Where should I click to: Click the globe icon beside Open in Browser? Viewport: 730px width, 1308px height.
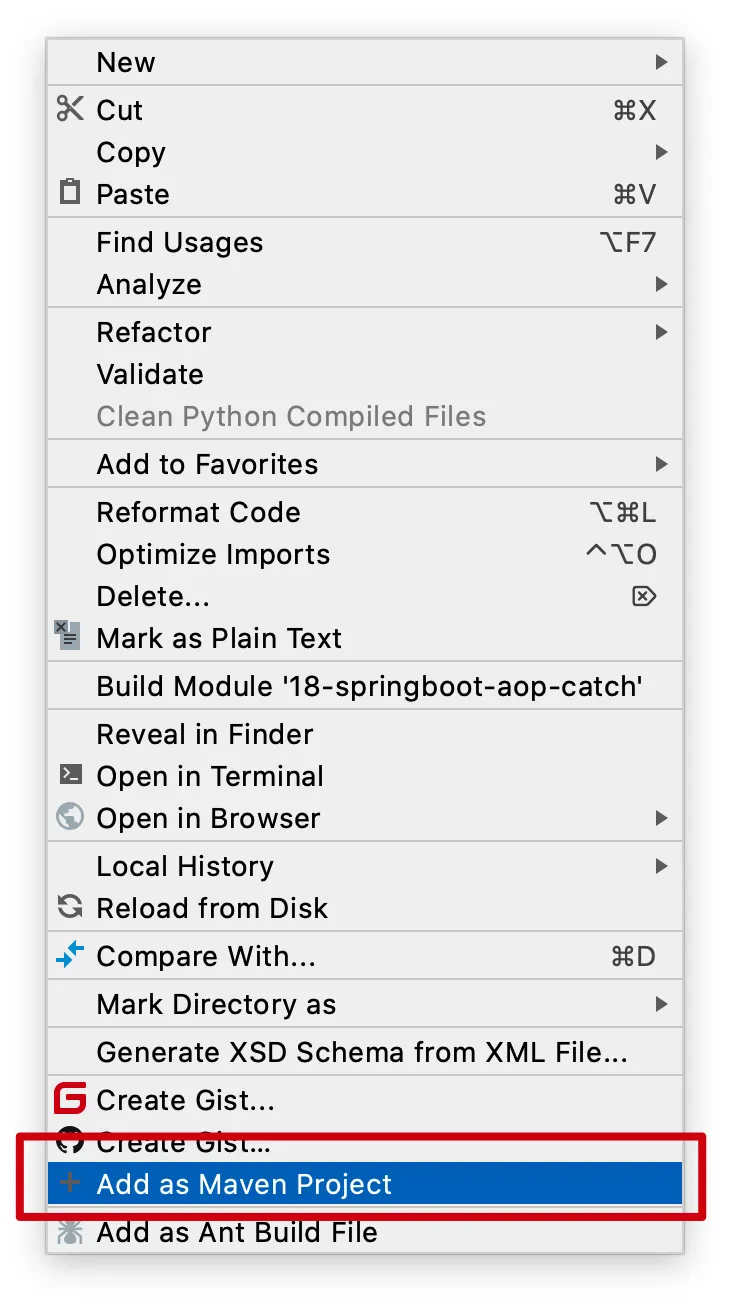(x=70, y=817)
